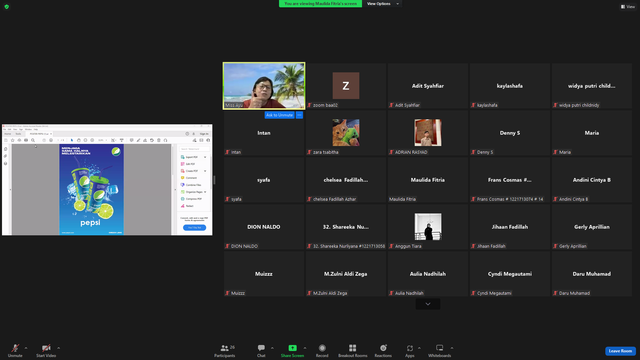The width and height of the screenshot is (640, 360).
Task: Select the POSTER PEPSI document tab in Acrobat
Action: coord(40,134)
